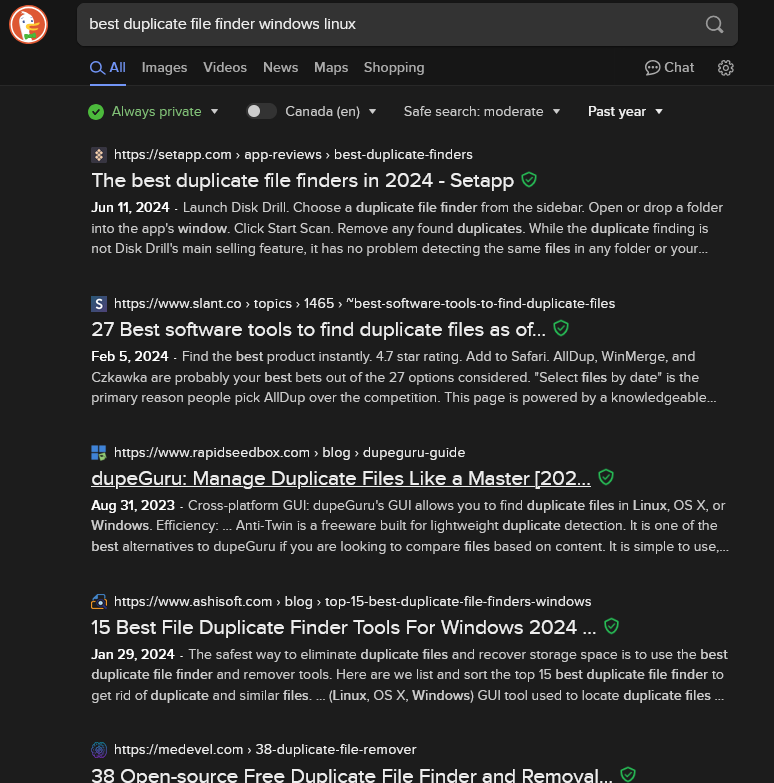Image resolution: width=774 pixels, height=783 pixels.
Task: Open the Canada (en) region dropdown
Action: point(331,111)
